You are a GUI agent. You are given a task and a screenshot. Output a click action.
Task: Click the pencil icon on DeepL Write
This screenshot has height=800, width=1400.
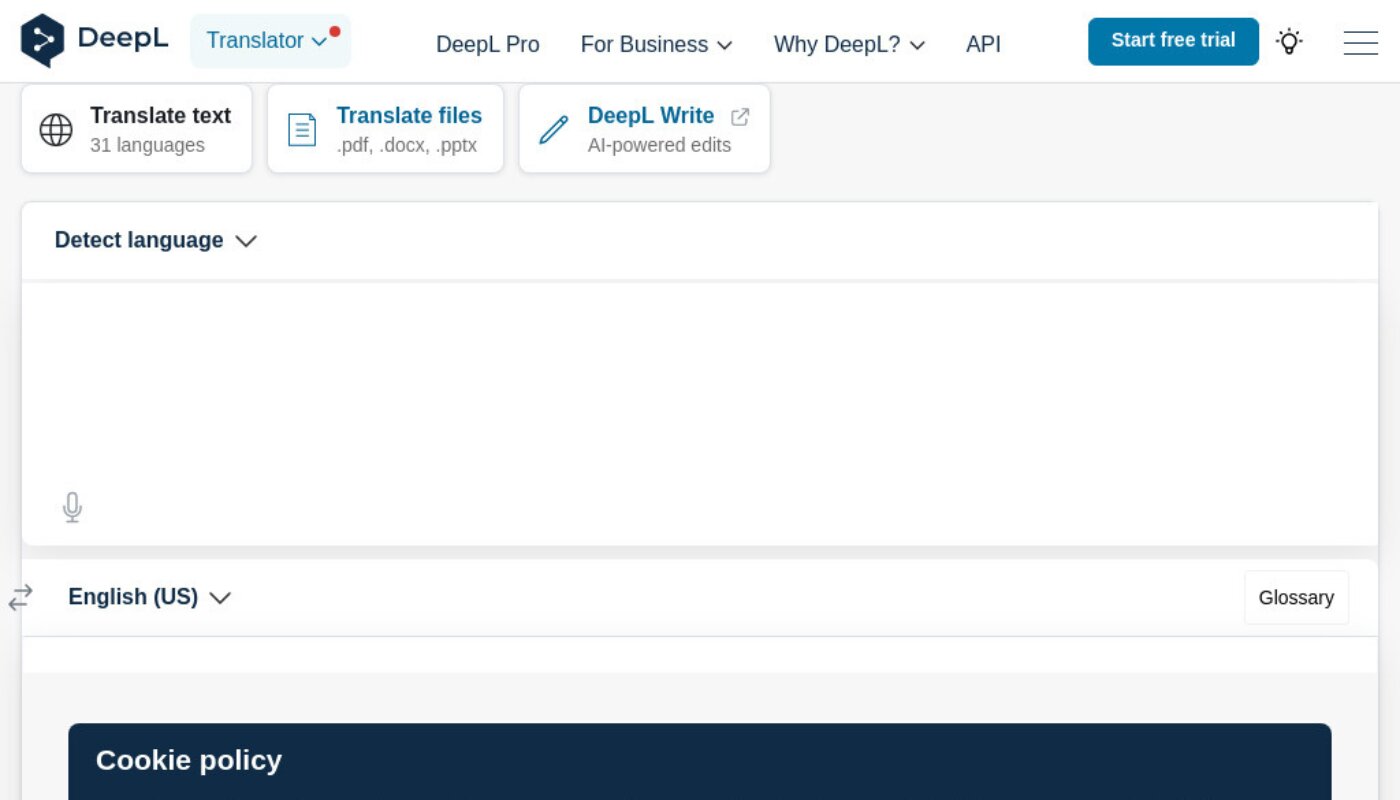553,130
